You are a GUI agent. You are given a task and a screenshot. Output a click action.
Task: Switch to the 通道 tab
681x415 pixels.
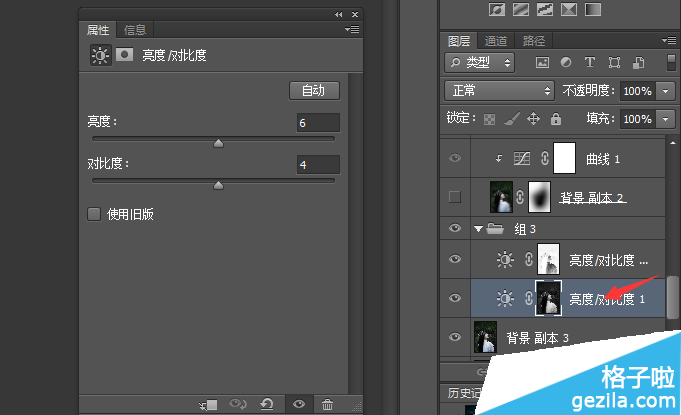pos(496,41)
